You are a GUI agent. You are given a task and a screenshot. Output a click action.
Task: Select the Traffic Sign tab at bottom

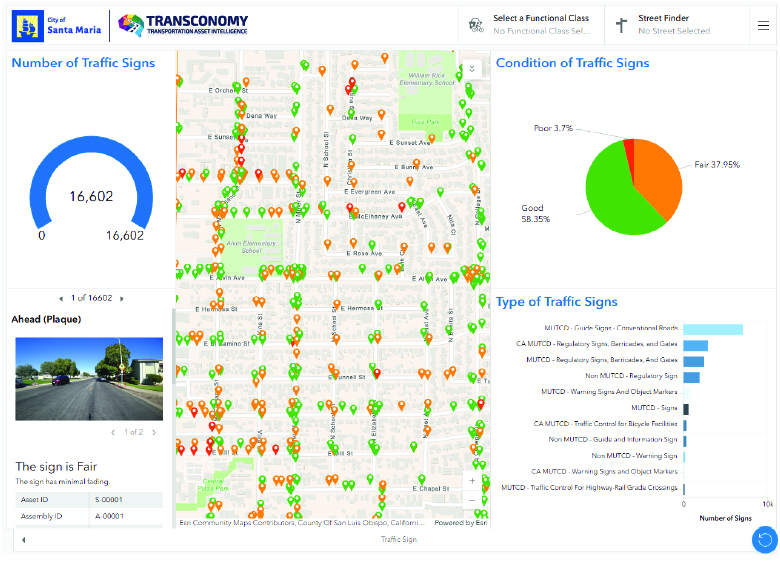pos(398,539)
